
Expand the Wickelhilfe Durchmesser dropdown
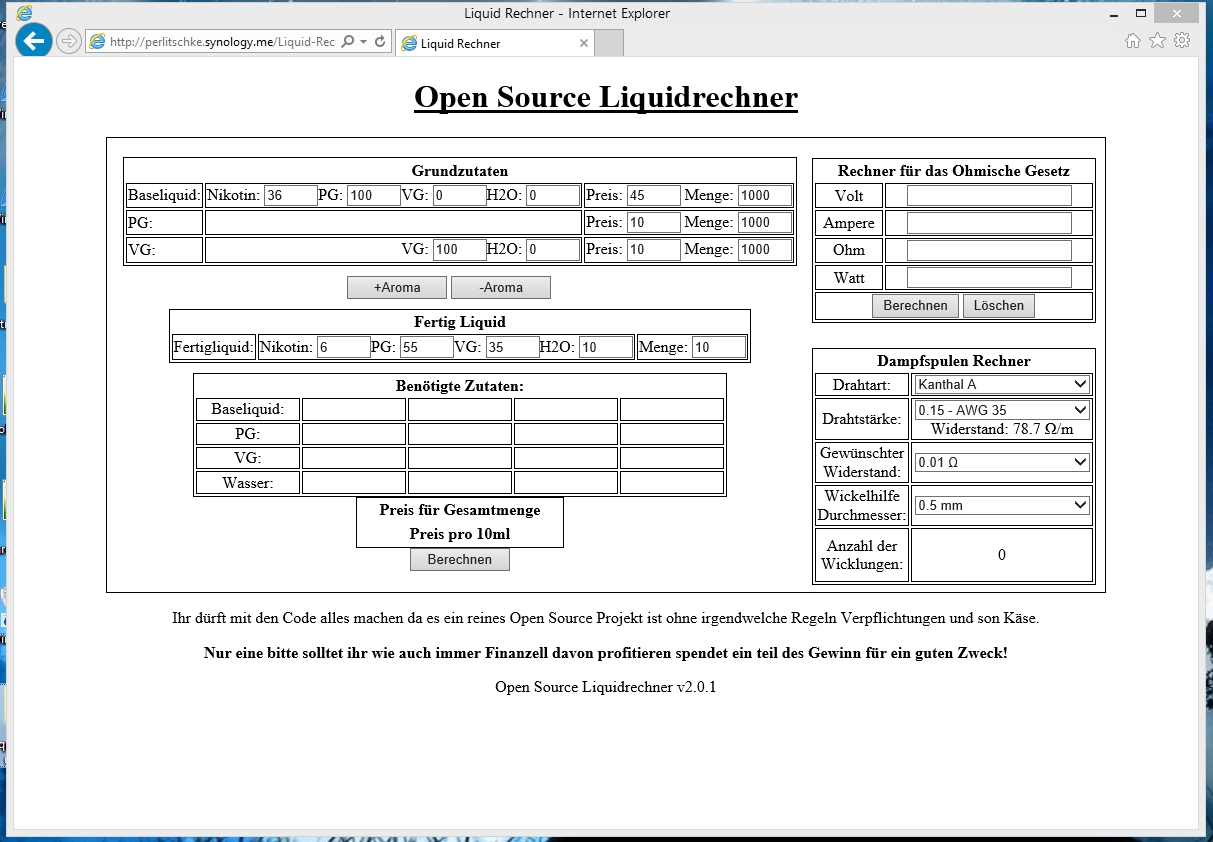coord(1001,506)
